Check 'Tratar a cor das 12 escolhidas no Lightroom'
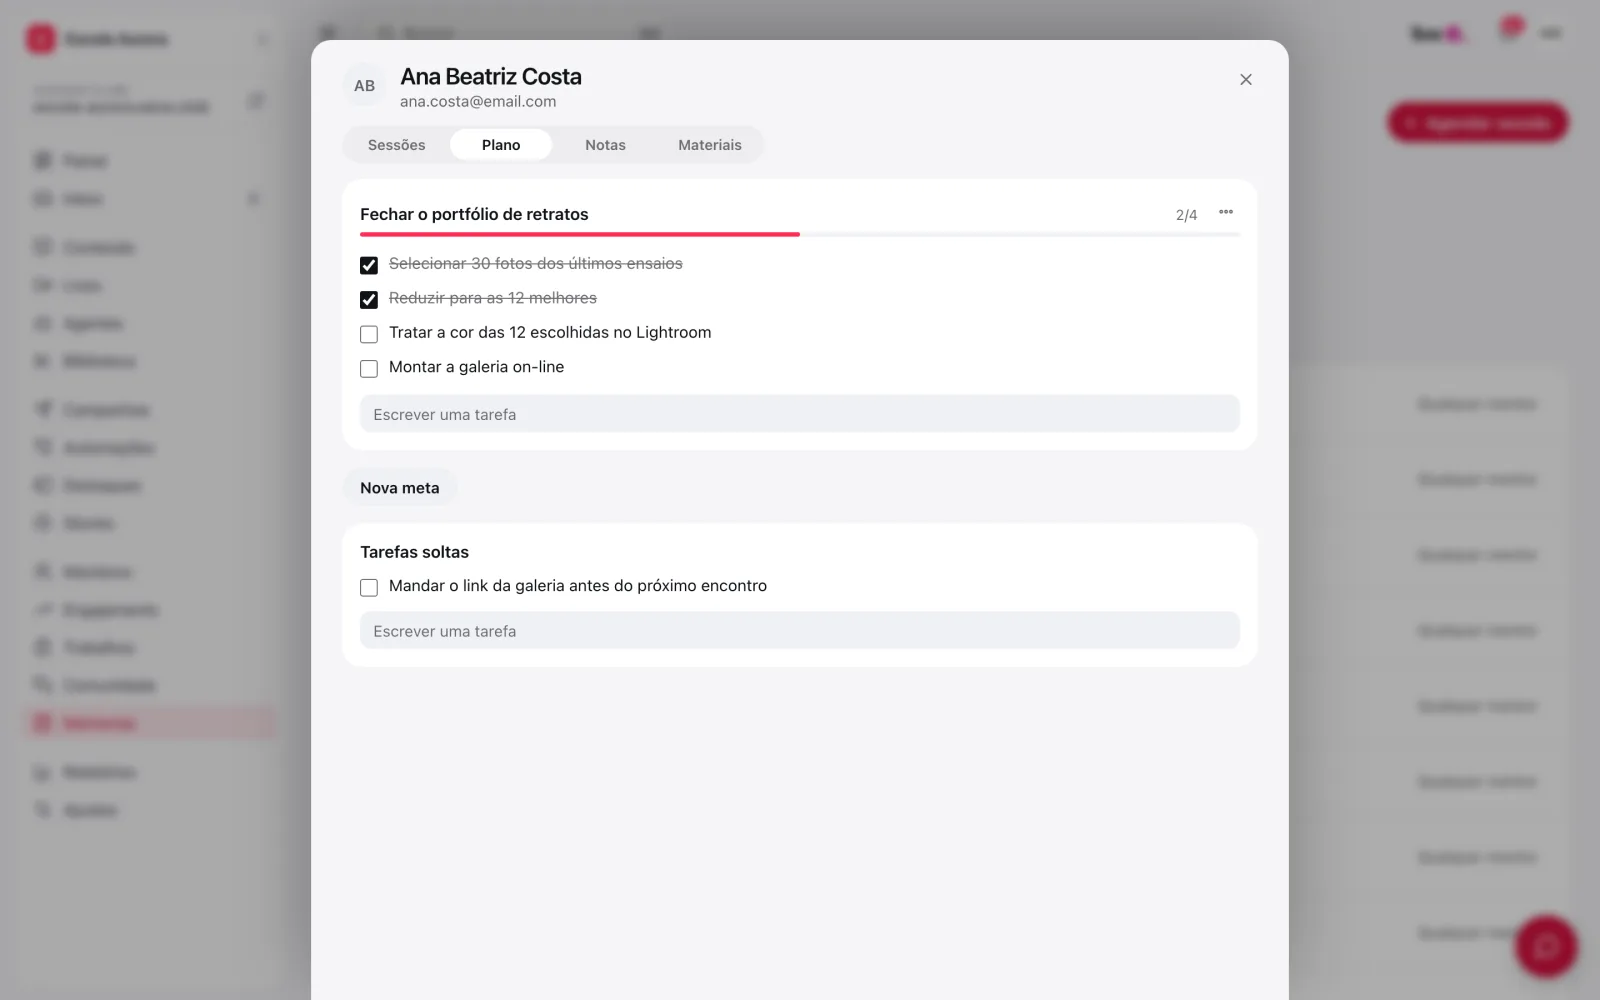This screenshot has height=1000, width=1600. point(369,334)
